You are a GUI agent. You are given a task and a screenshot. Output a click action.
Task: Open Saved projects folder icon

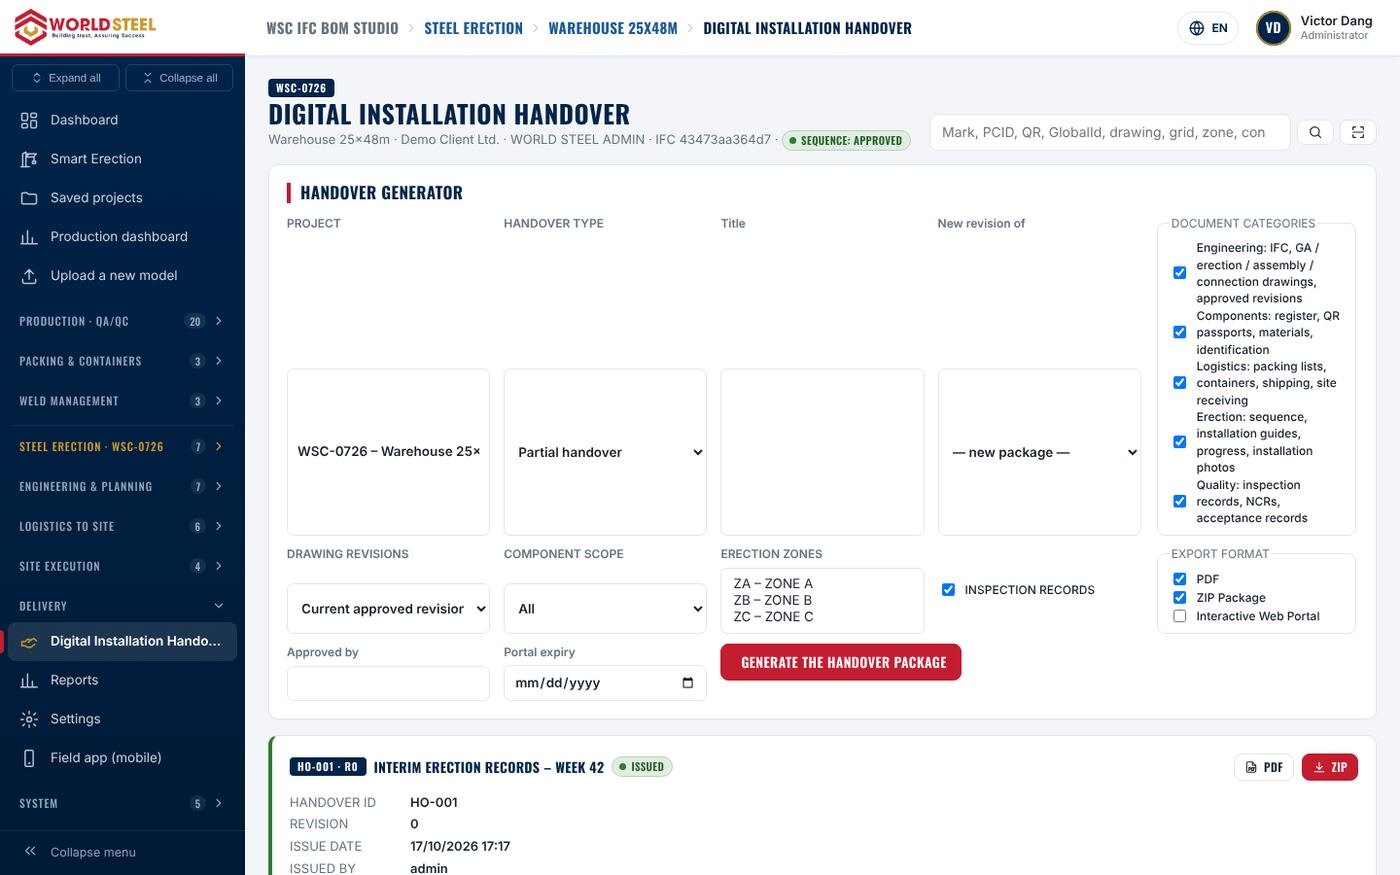29,198
